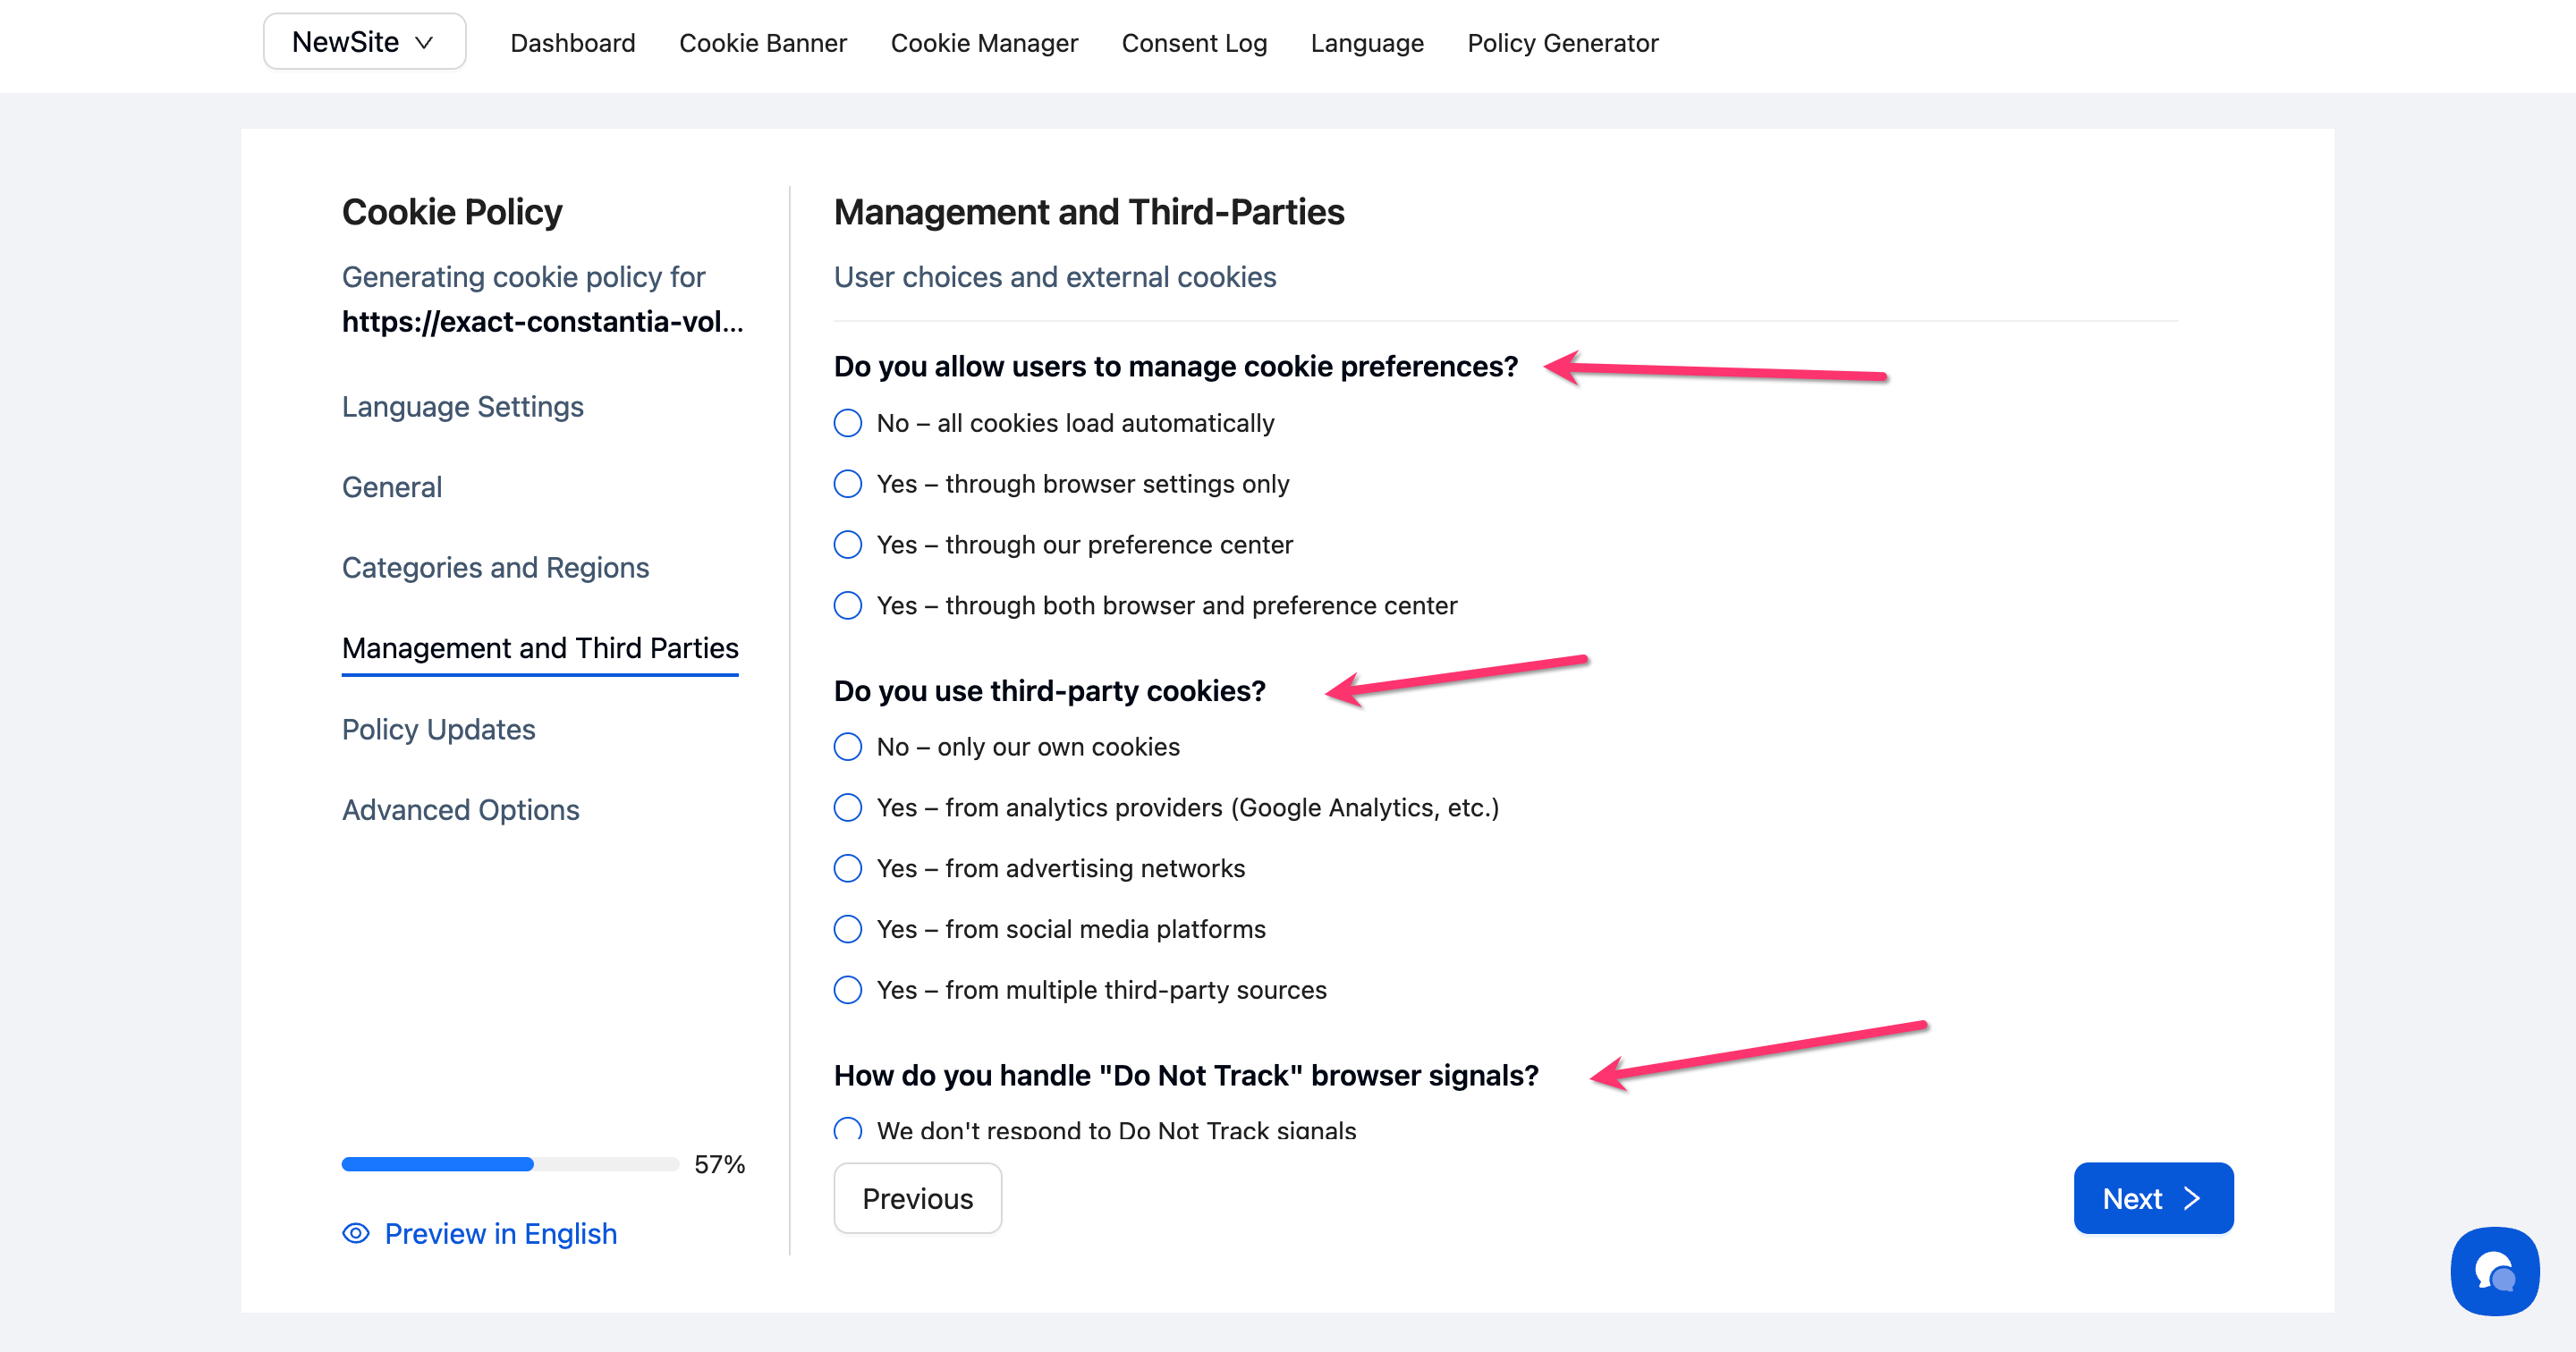Screen dimensions: 2576x1352
Task: Jump to the Policy Updates step
Action: (x=438, y=730)
